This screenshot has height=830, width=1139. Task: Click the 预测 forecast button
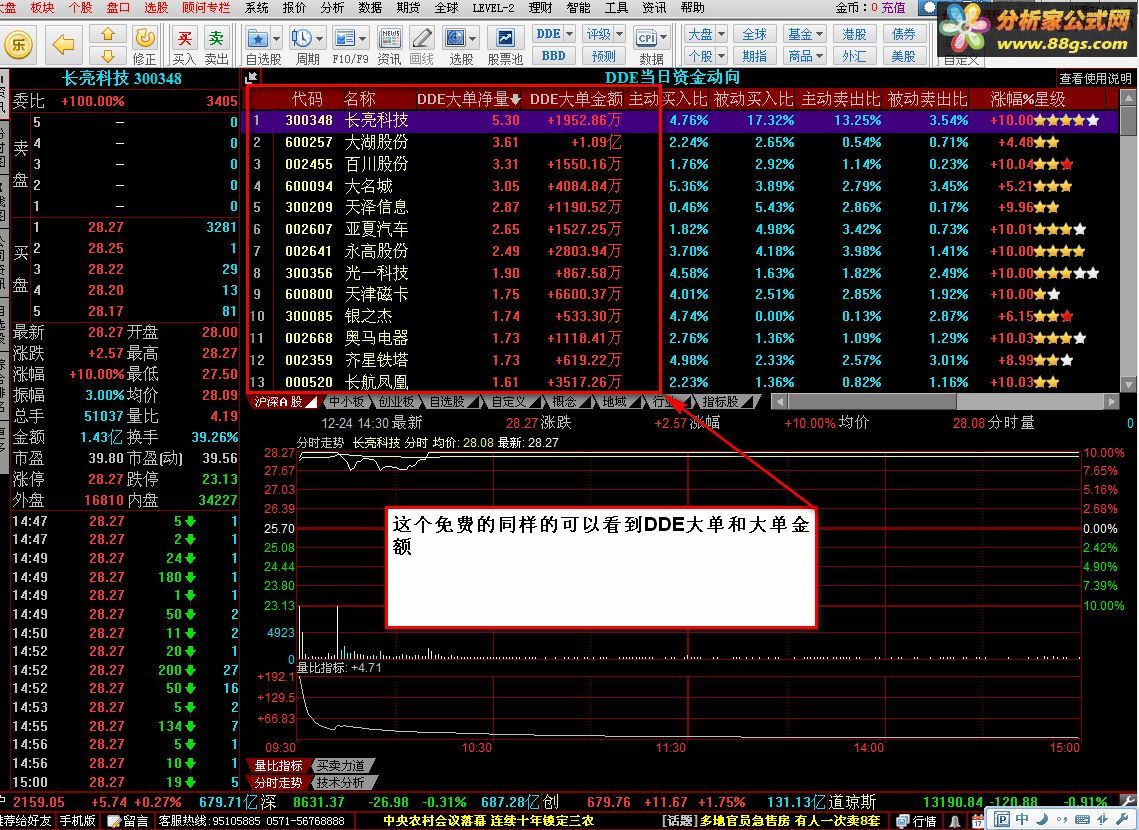[603, 55]
